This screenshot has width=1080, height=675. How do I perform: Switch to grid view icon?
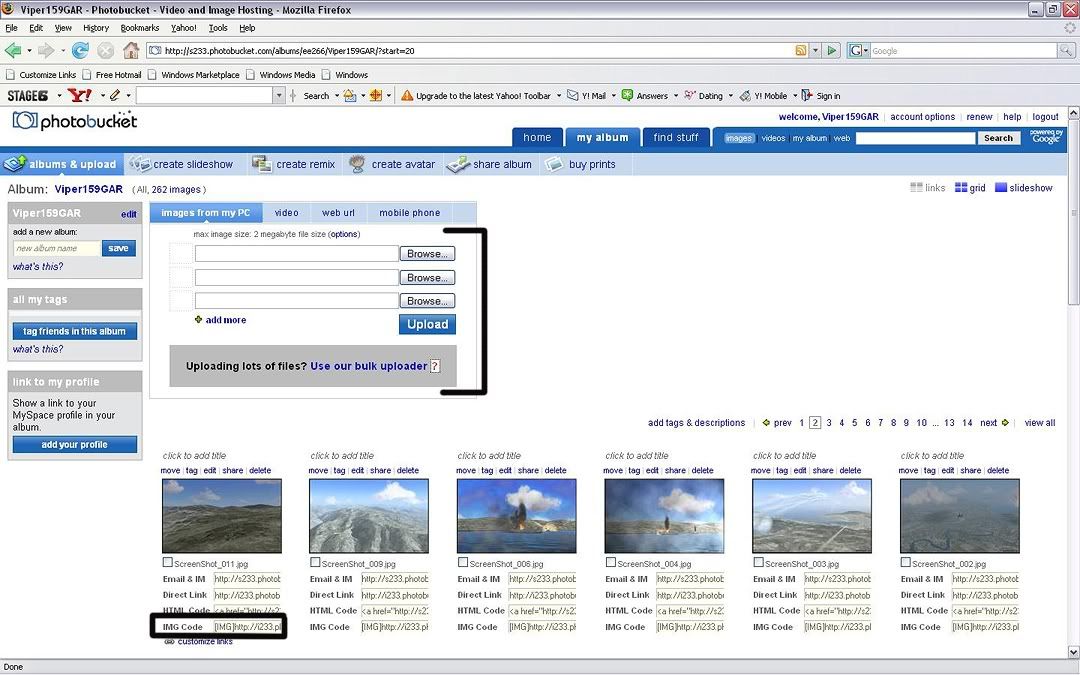point(961,188)
